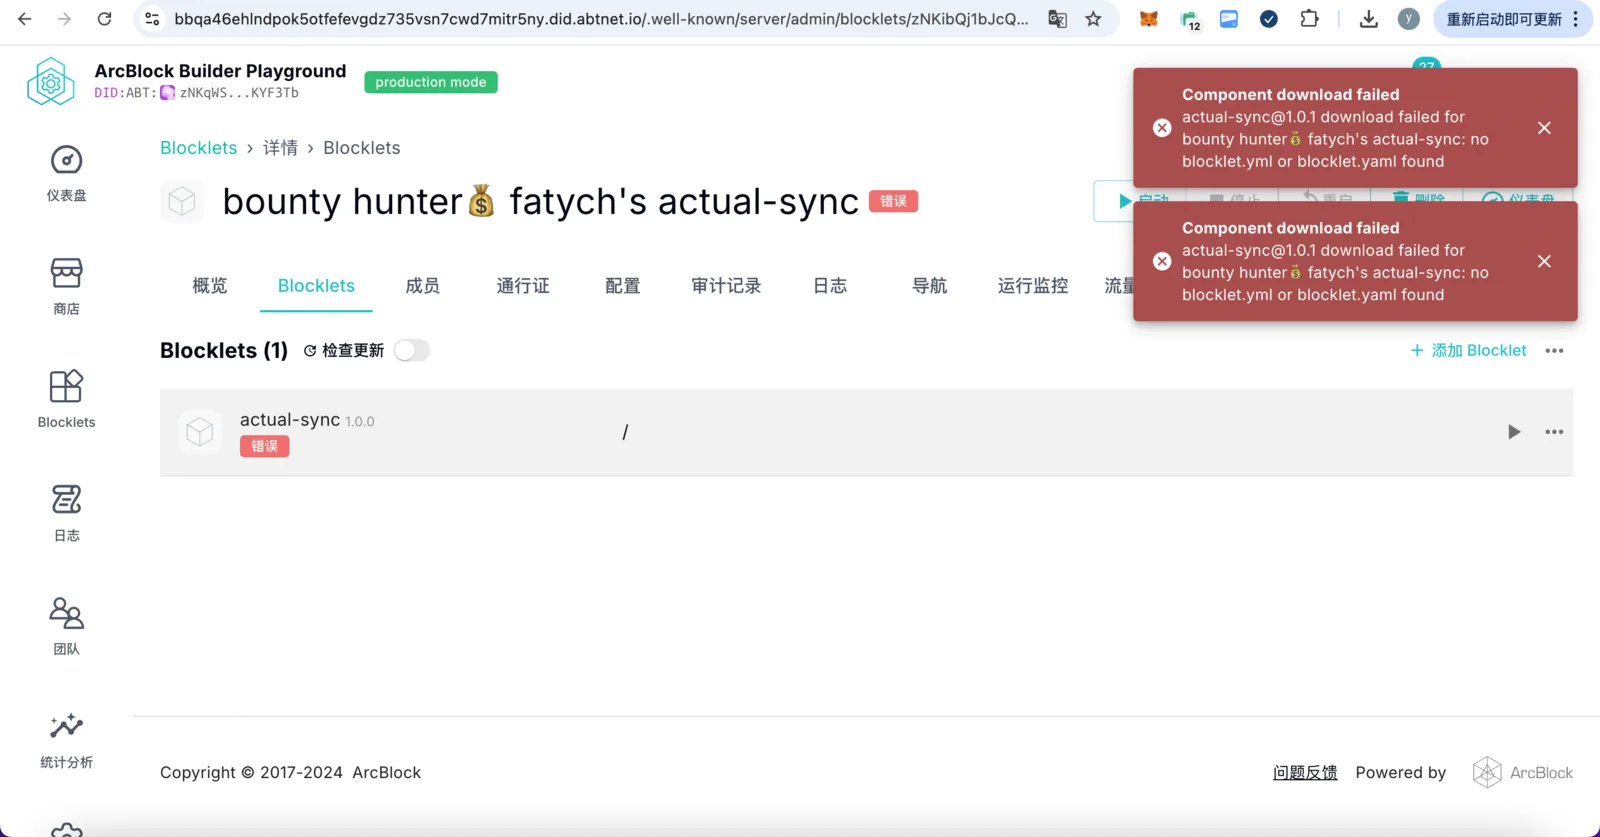Switch to the 通行证 tab
This screenshot has width=1600, height=837.
pos(523,286)
